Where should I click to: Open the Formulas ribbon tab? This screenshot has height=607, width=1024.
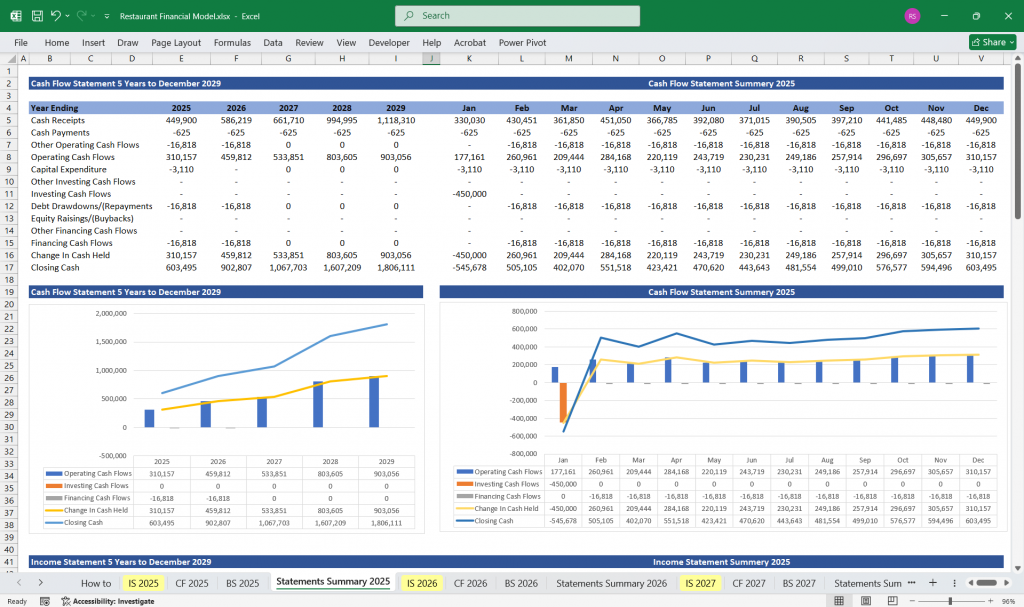pyautogui.click(x=232, y=42)
